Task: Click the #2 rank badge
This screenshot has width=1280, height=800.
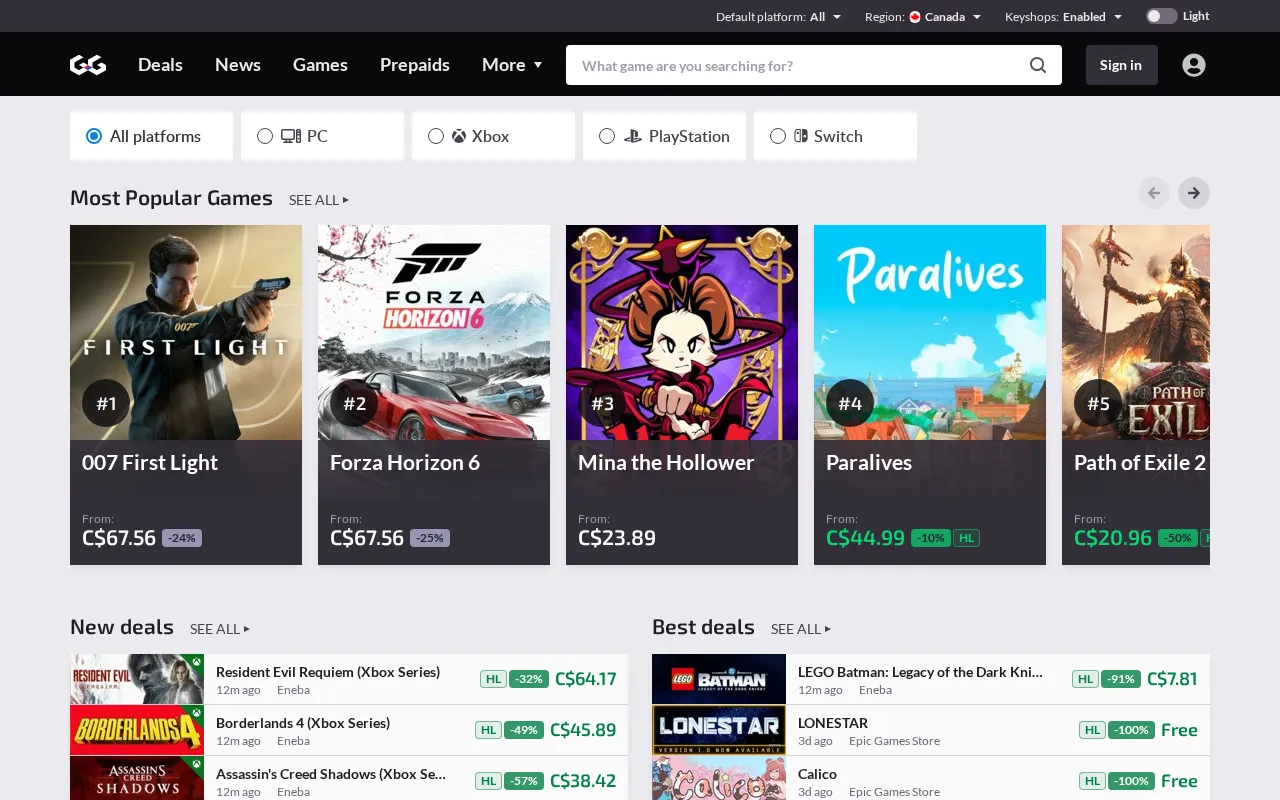Action: pyautogui.click(x=354, y=403)
